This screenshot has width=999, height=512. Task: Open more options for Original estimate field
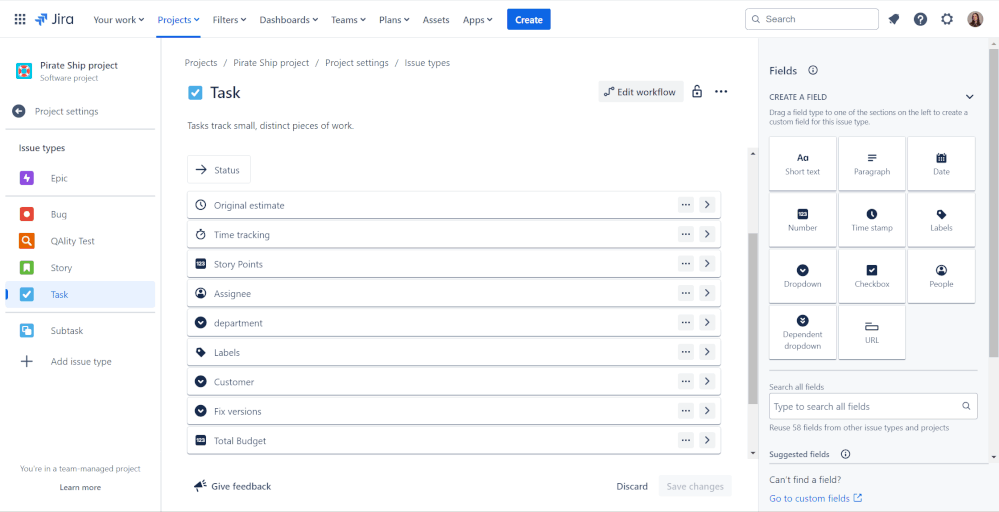[686, 205]
